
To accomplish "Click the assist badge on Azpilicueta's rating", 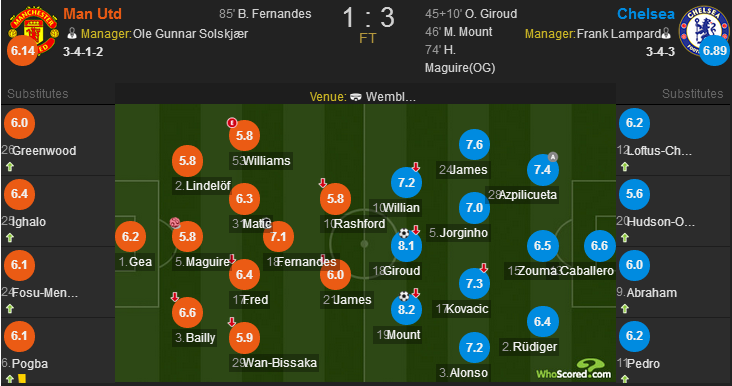I will [553, 157].
